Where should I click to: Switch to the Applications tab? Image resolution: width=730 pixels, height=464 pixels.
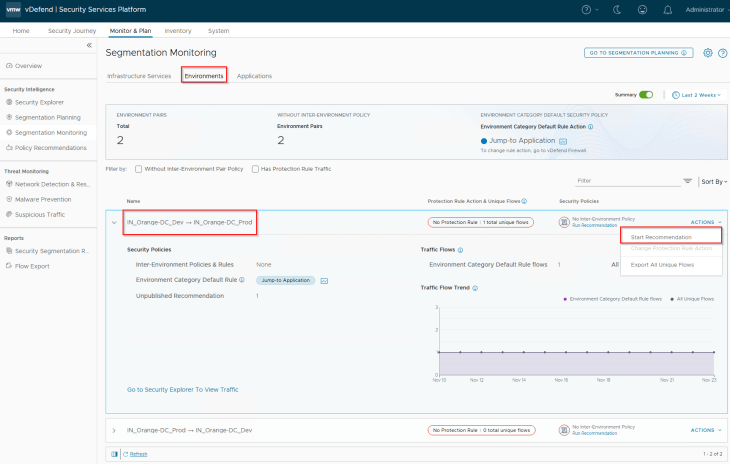pyautogui.click(x=254, y=76)
